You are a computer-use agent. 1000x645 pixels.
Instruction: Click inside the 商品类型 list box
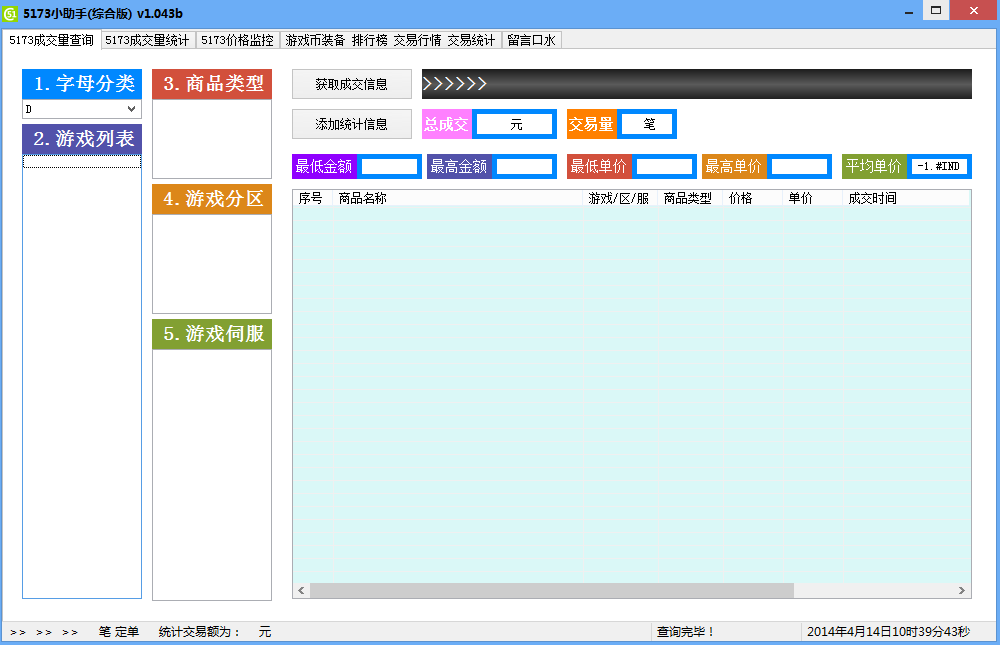[212, 139]
